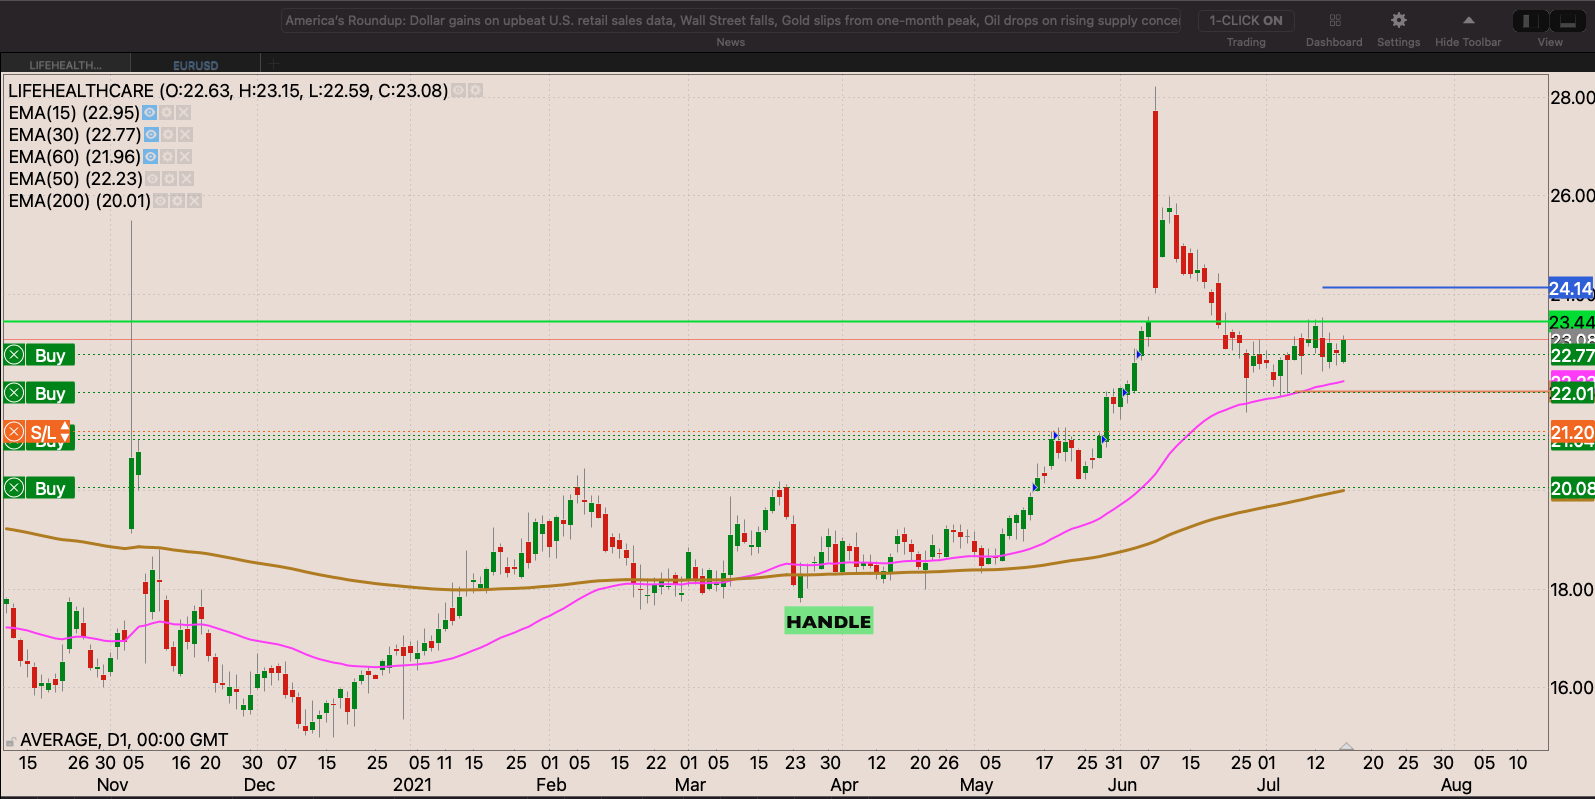Open the America's Roundup news headline

[x=731, y=21]
